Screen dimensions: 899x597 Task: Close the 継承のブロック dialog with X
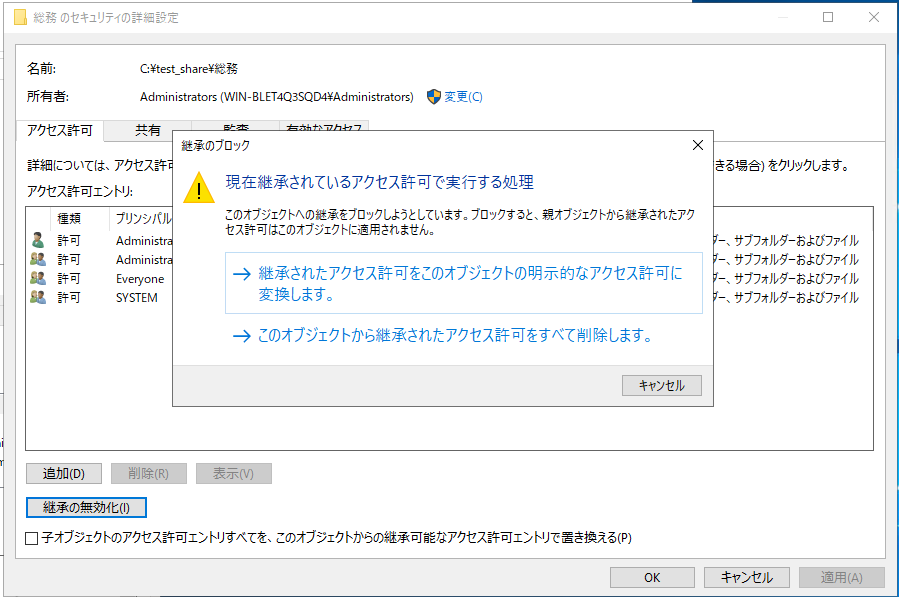point(698,145)
